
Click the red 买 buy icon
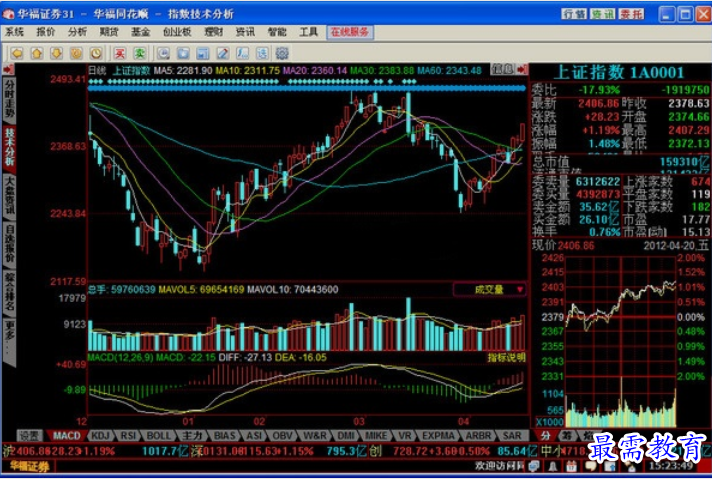(x=120, y=54)
